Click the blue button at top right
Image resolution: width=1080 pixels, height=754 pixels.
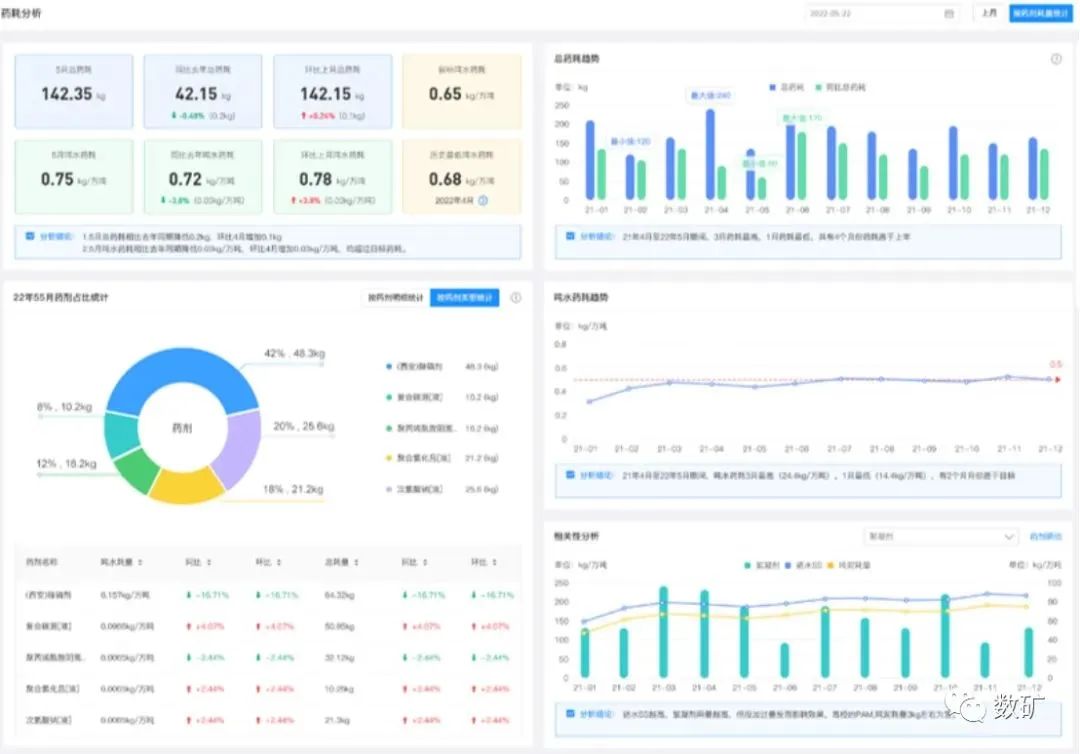[1040, 14]
